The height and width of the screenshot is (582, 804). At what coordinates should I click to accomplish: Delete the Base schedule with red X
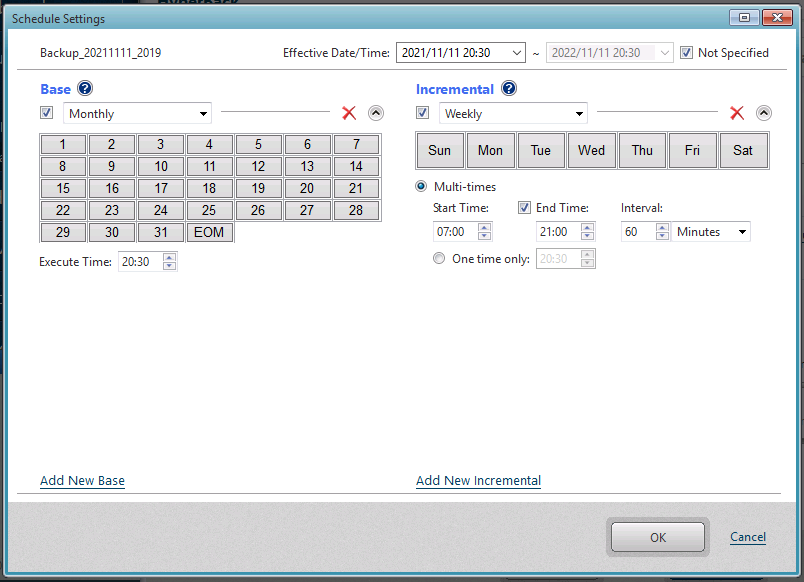pos(349,113)
